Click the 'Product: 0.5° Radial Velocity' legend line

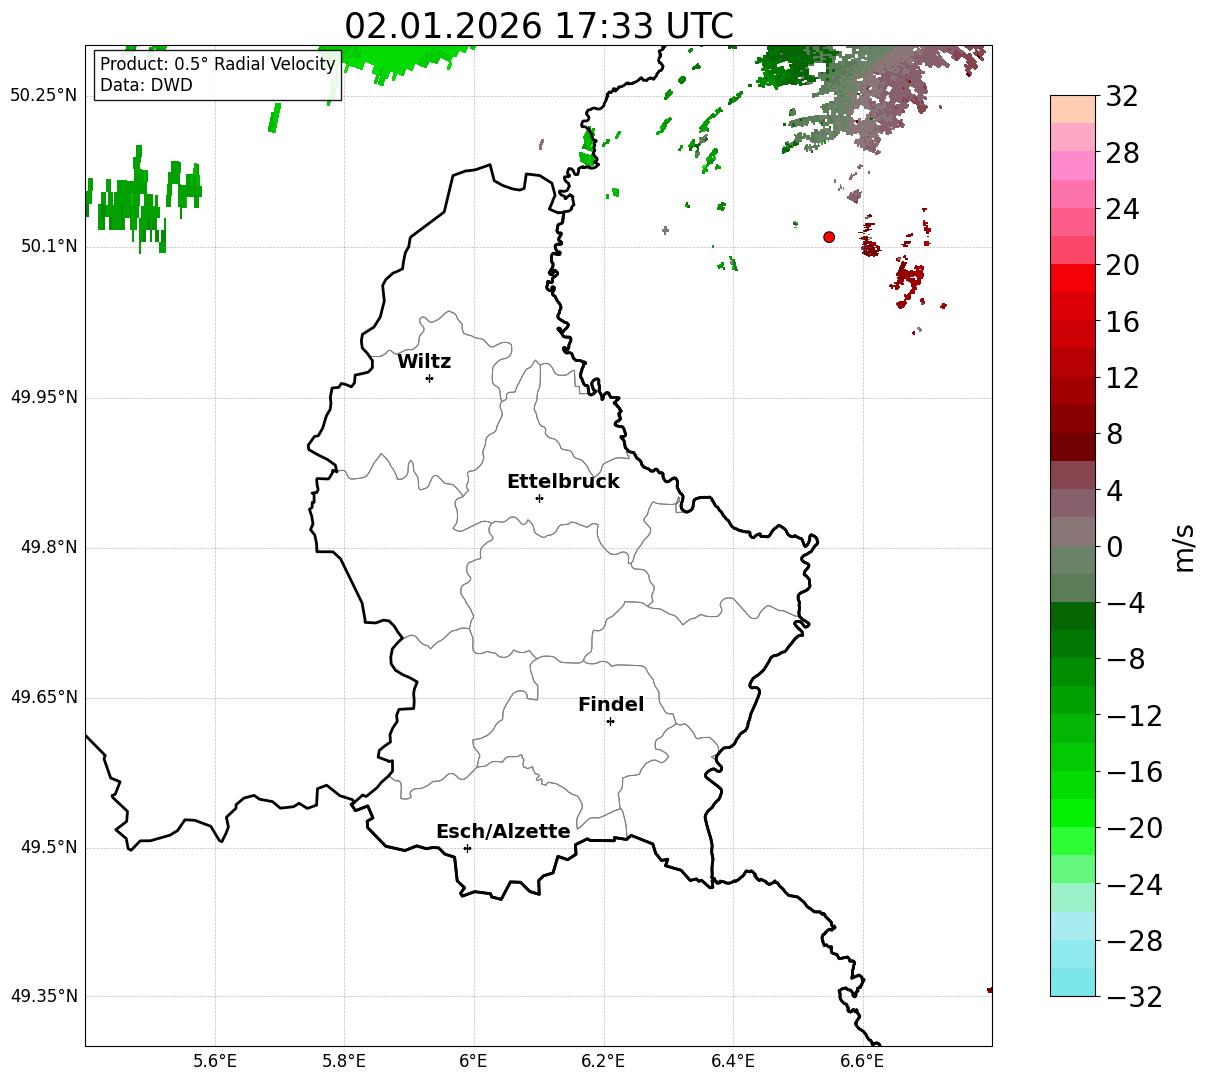click(x=217, y=65)
